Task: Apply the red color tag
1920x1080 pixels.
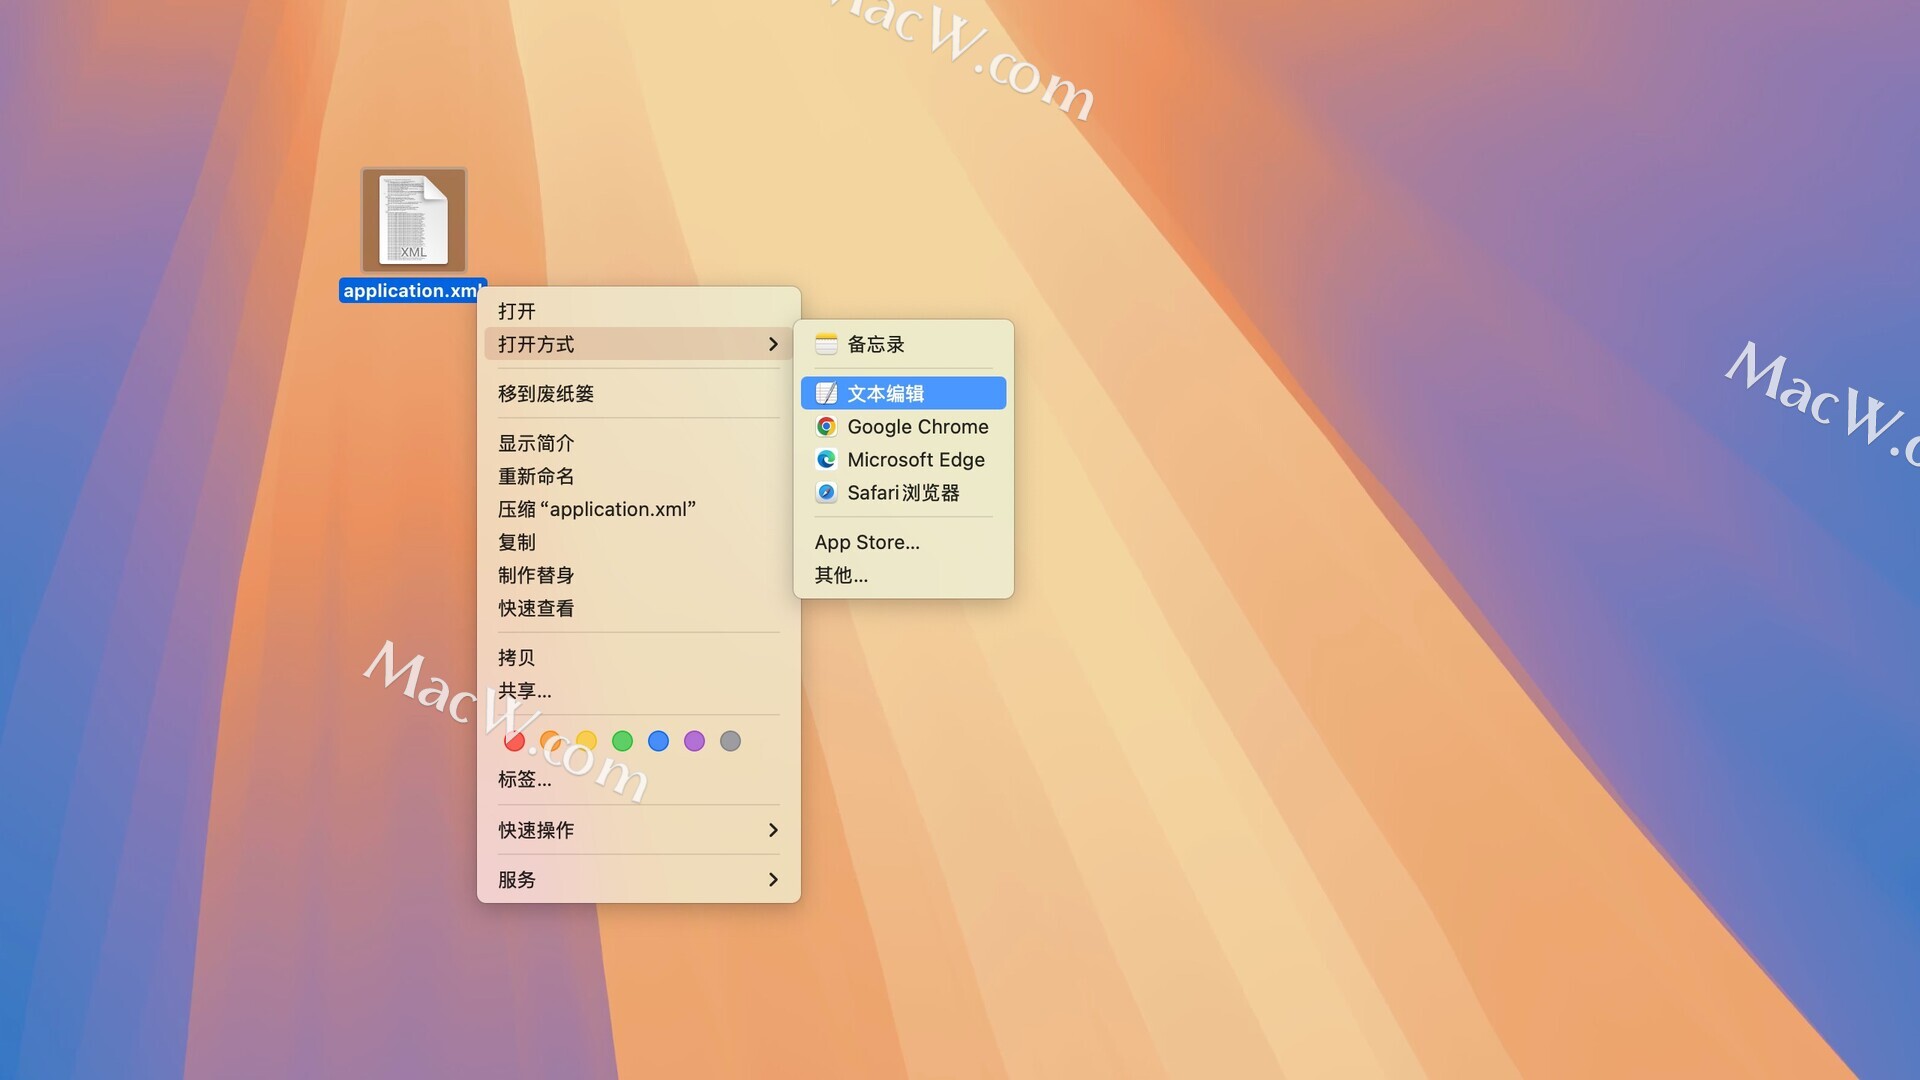Action: [x=514, y=741]
